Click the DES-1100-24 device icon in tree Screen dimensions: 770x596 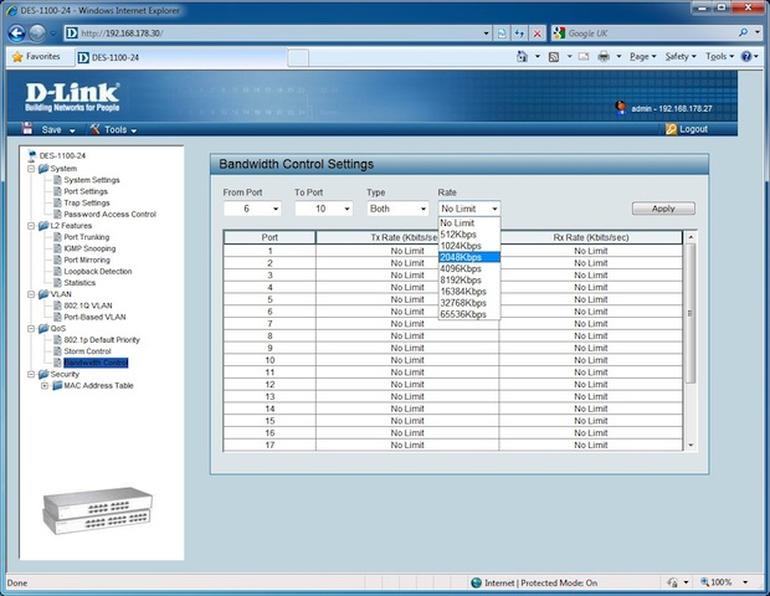(x=32, y=156)
